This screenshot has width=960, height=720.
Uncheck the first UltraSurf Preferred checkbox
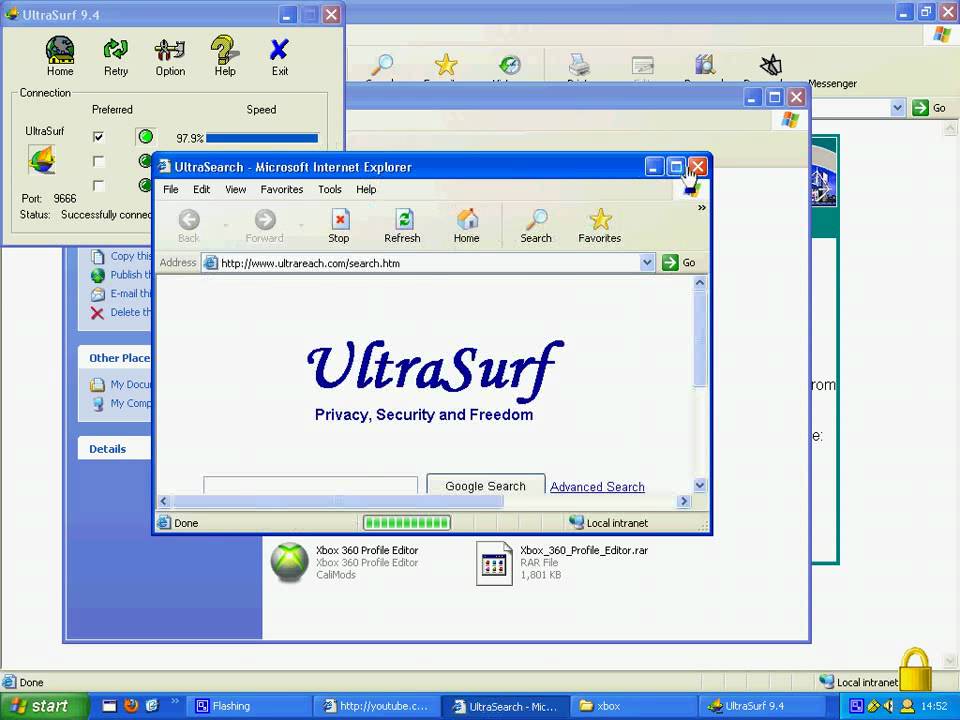[x=98, y=137]
